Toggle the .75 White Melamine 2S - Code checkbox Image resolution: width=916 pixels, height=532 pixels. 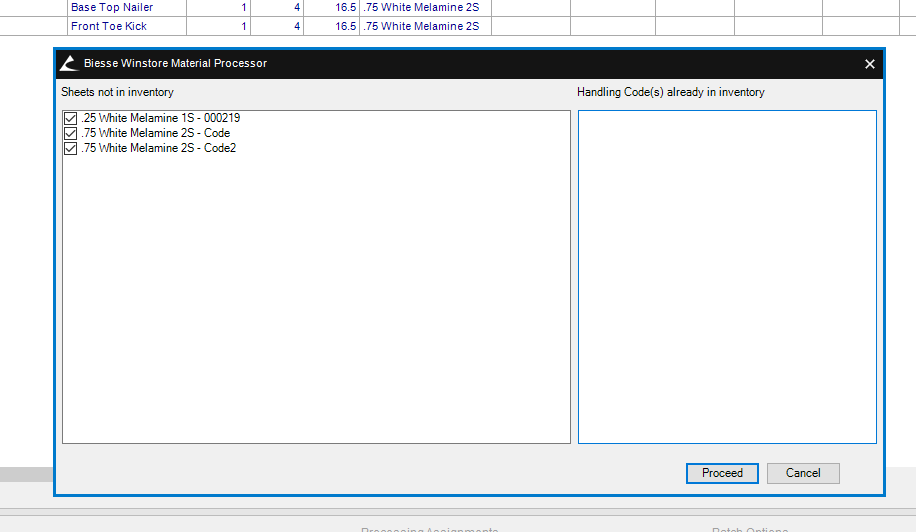(70, 133)
